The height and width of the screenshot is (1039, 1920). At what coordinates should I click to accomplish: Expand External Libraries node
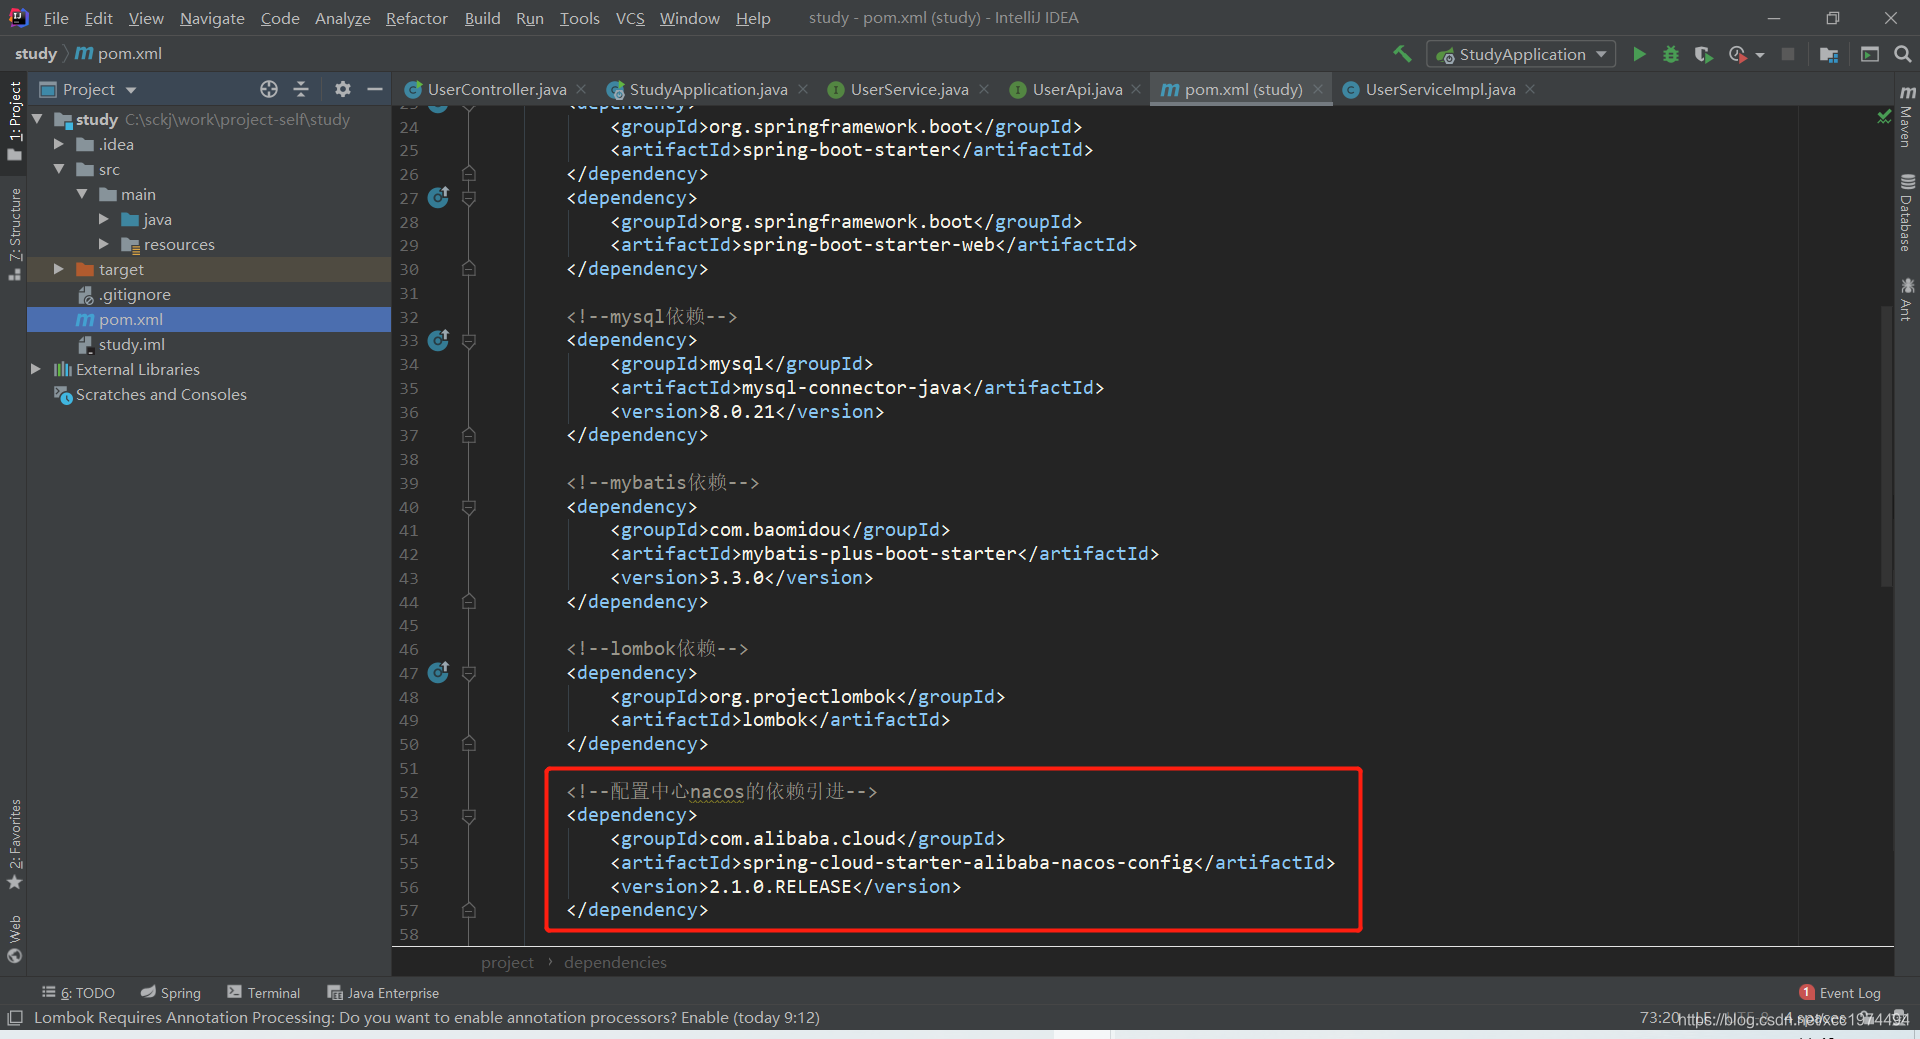[36, 369]
